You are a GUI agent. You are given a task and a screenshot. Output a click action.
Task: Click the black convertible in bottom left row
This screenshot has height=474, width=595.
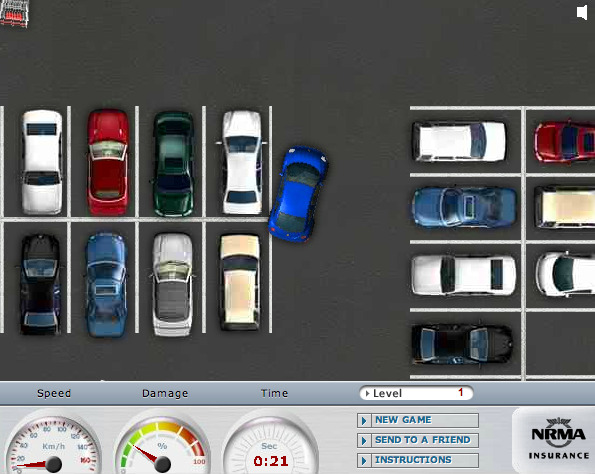tap(40, 284)
